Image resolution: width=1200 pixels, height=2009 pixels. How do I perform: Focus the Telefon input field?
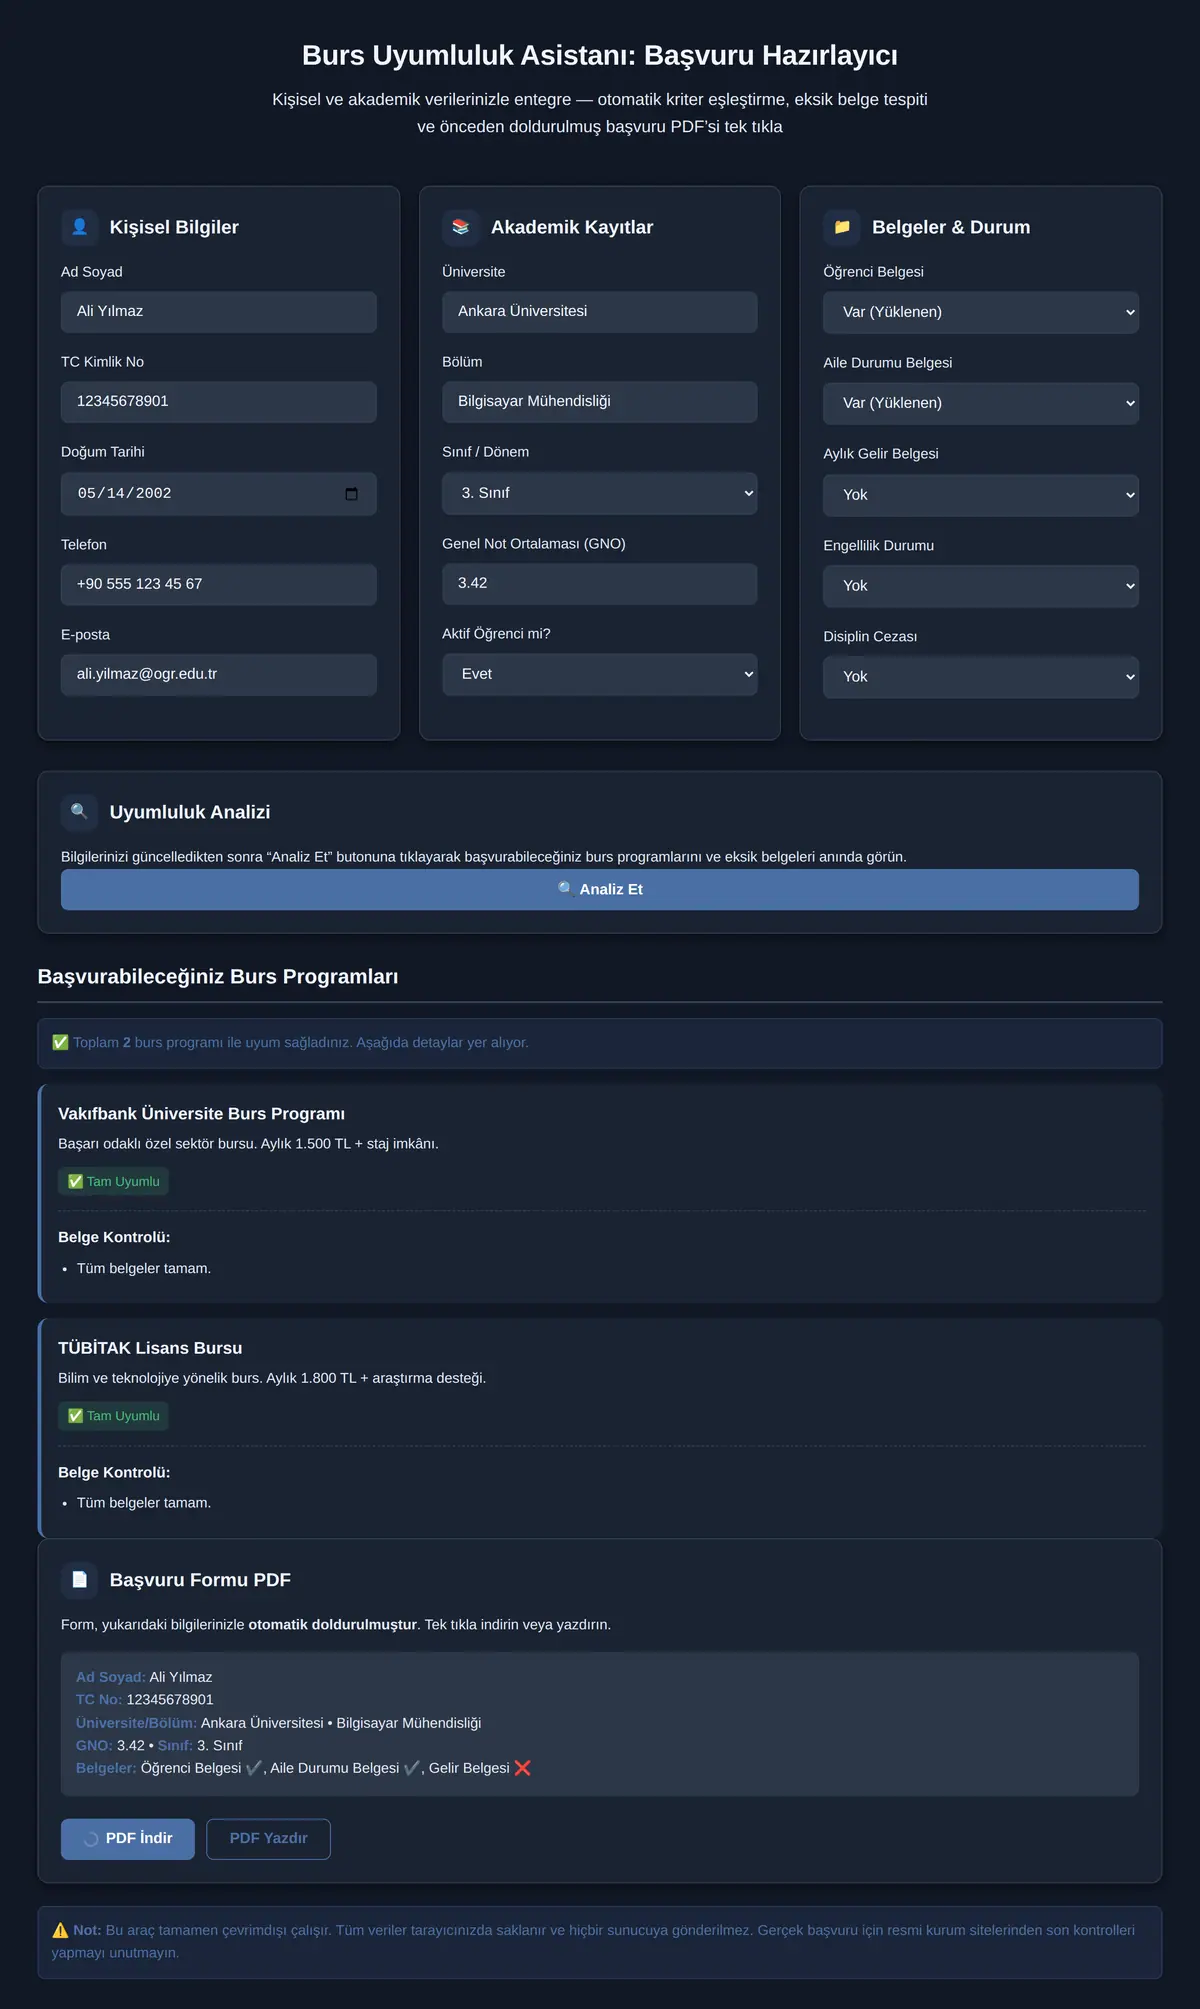point(219,585)
